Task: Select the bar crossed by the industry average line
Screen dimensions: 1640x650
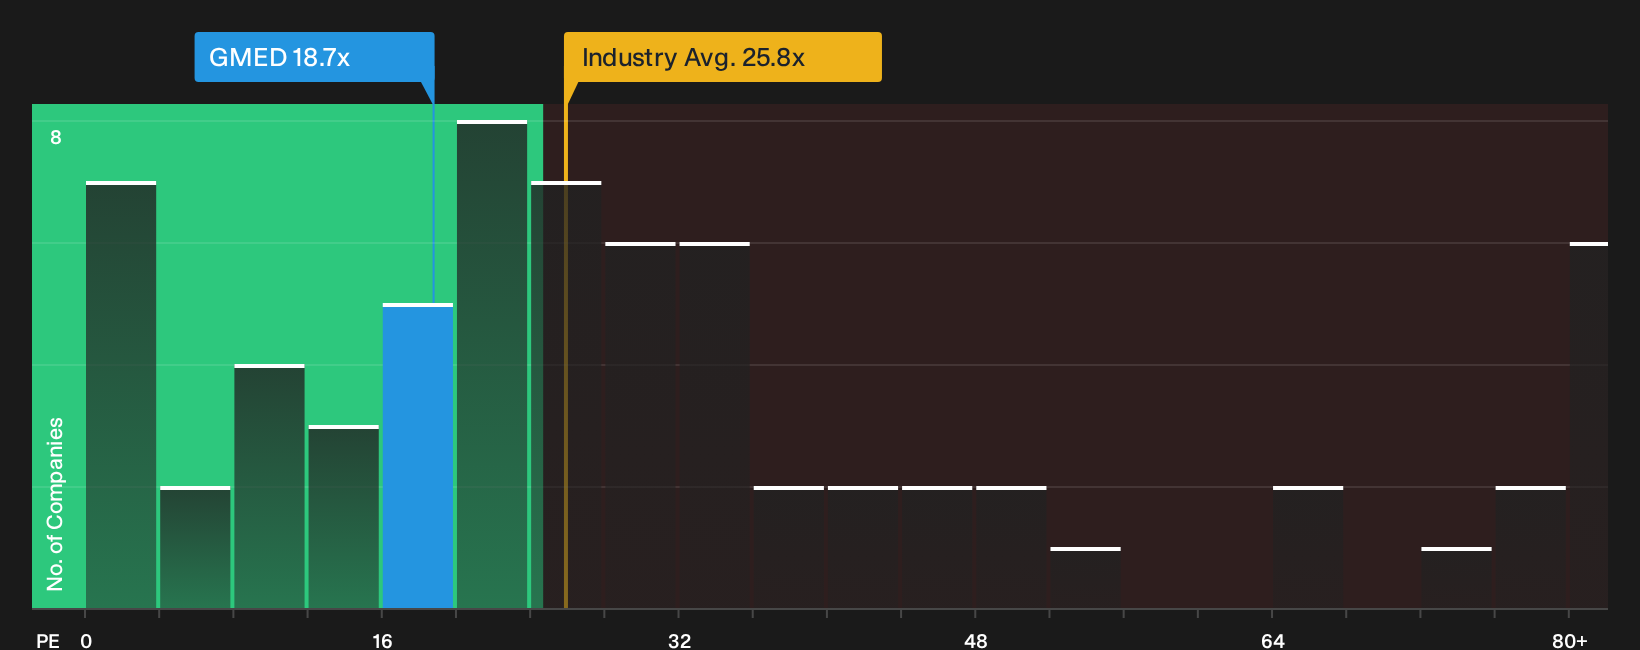Action: 566,395
